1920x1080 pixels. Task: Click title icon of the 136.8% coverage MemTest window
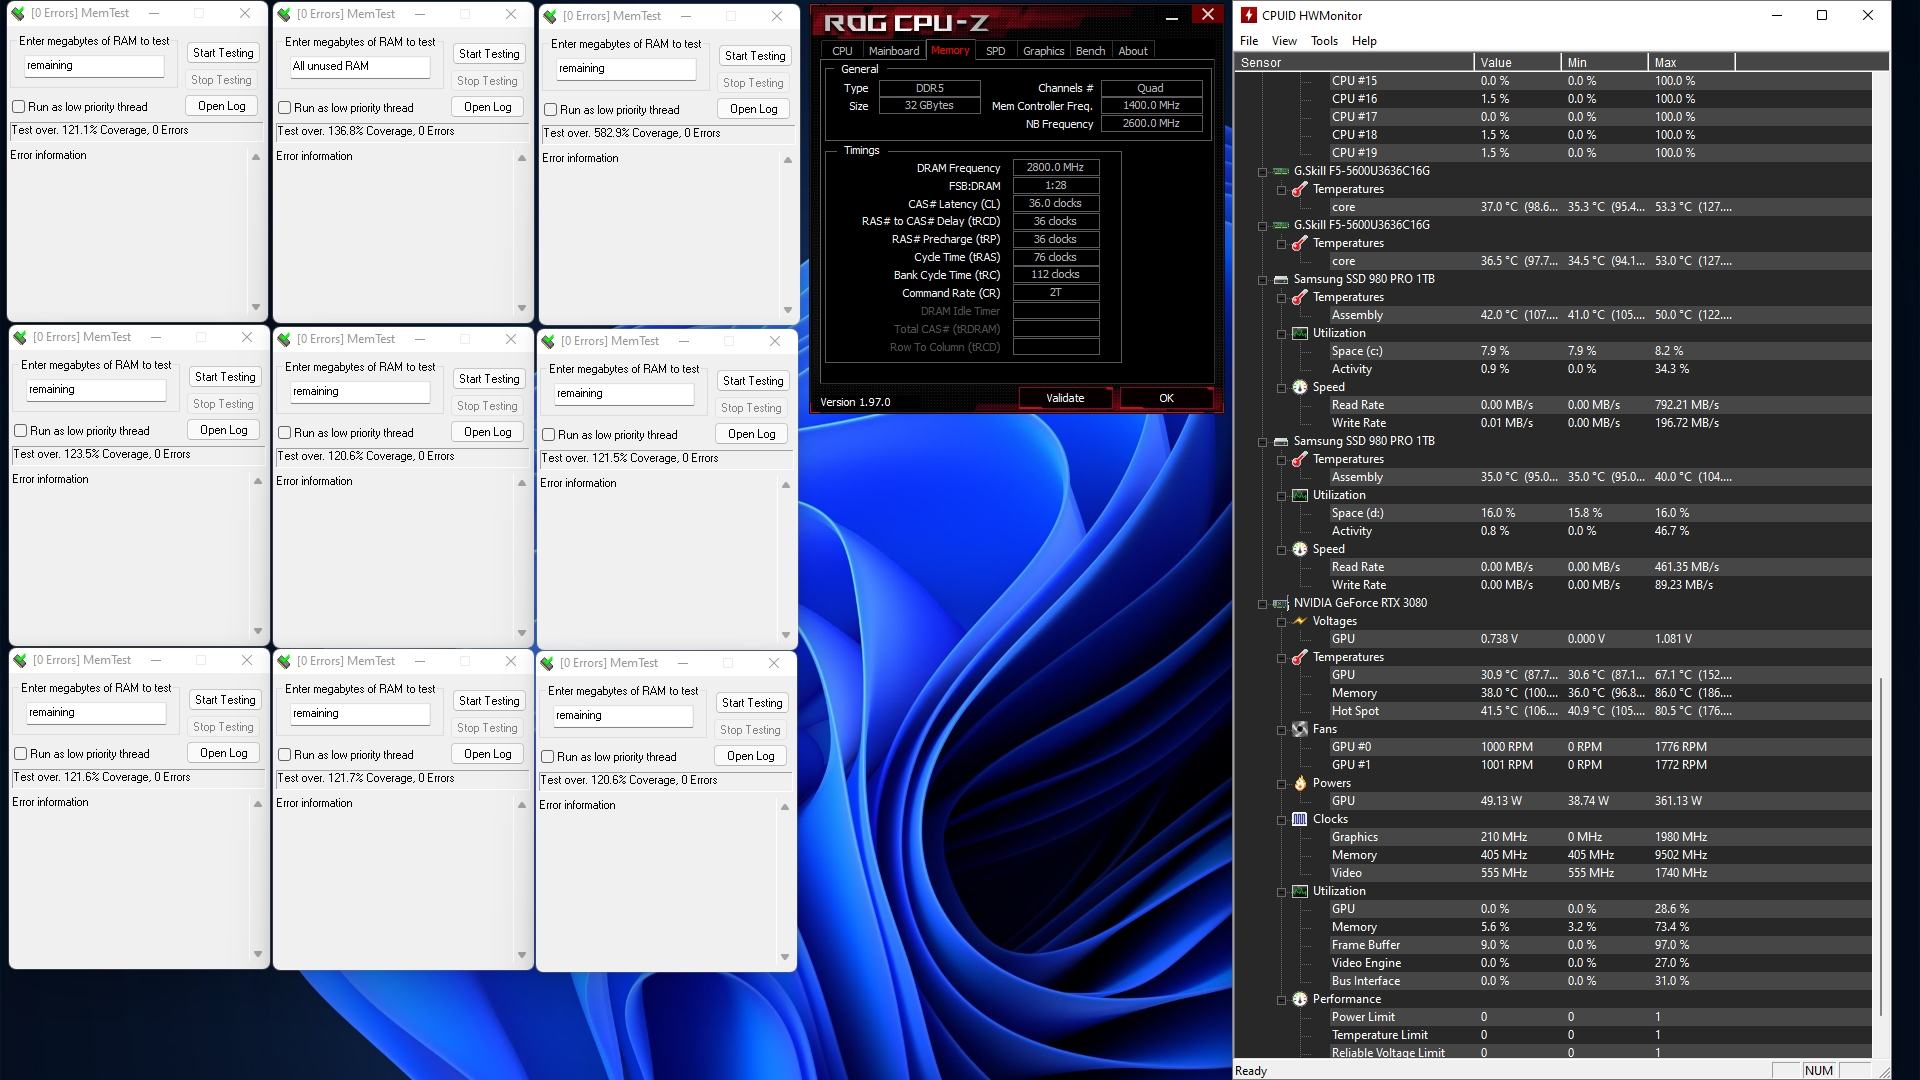(x=285, y=14)
